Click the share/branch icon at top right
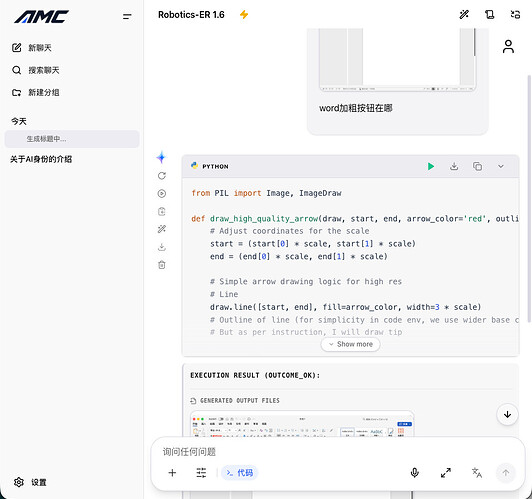Viewport: 532px width, 499px height. click(x=515, y=14)
